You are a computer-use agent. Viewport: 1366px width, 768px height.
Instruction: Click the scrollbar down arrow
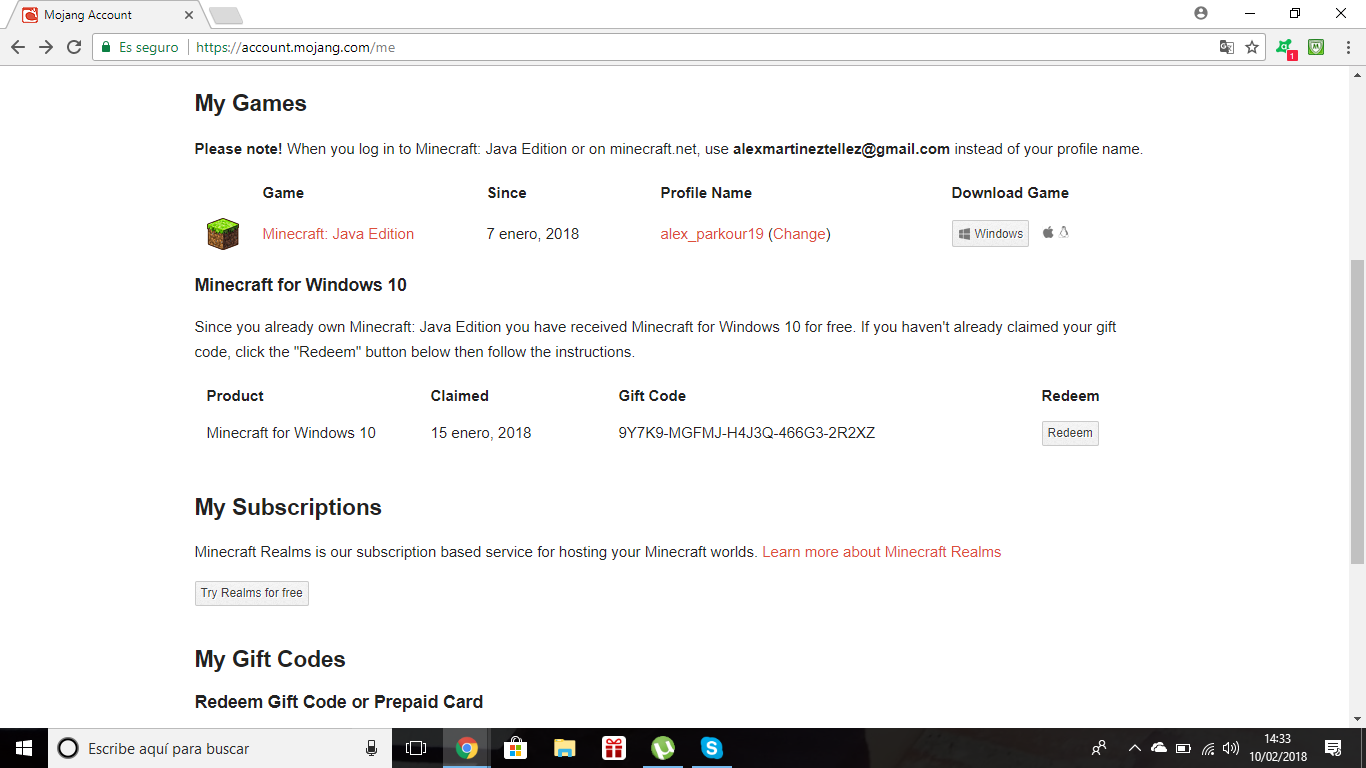point(1357,718)
